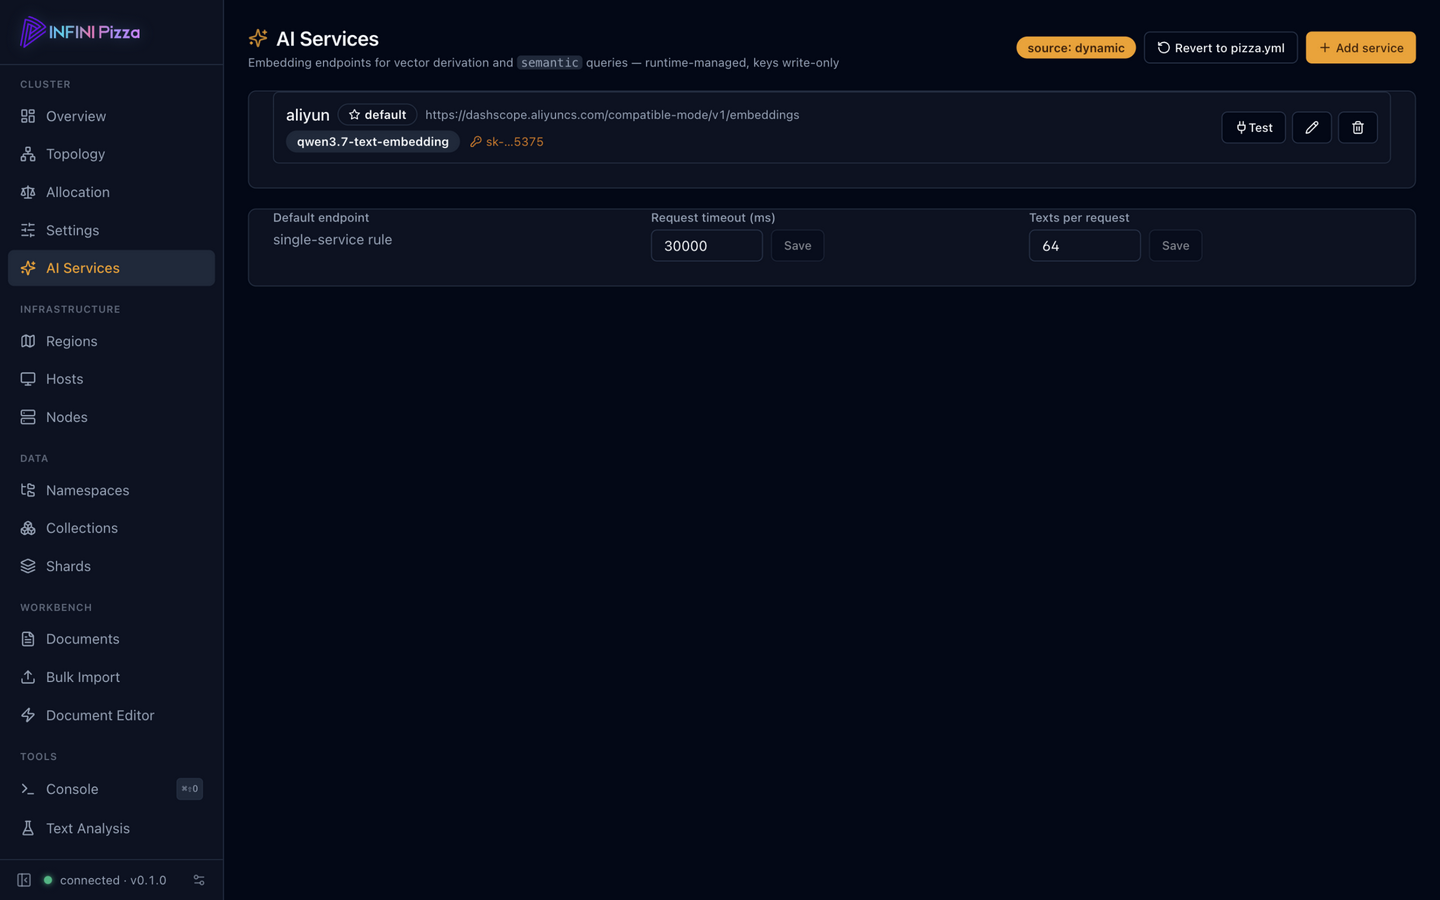Open connection settings sliders icon

tap(199, 880)
